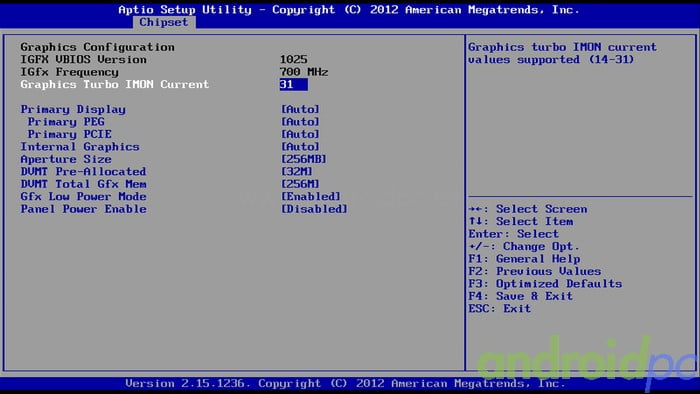Click the 700 MHz frequency value
The width and height of the screenshot is (700, 394).
304,72
